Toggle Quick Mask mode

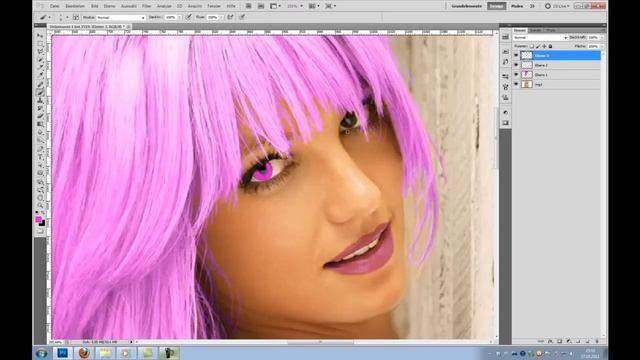(x=40, y=231)
